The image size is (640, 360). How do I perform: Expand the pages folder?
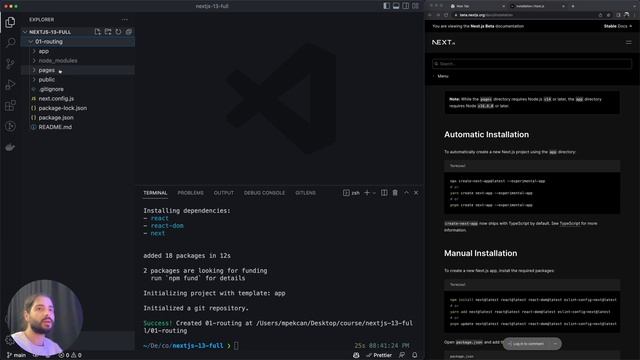tap(78, 70)
